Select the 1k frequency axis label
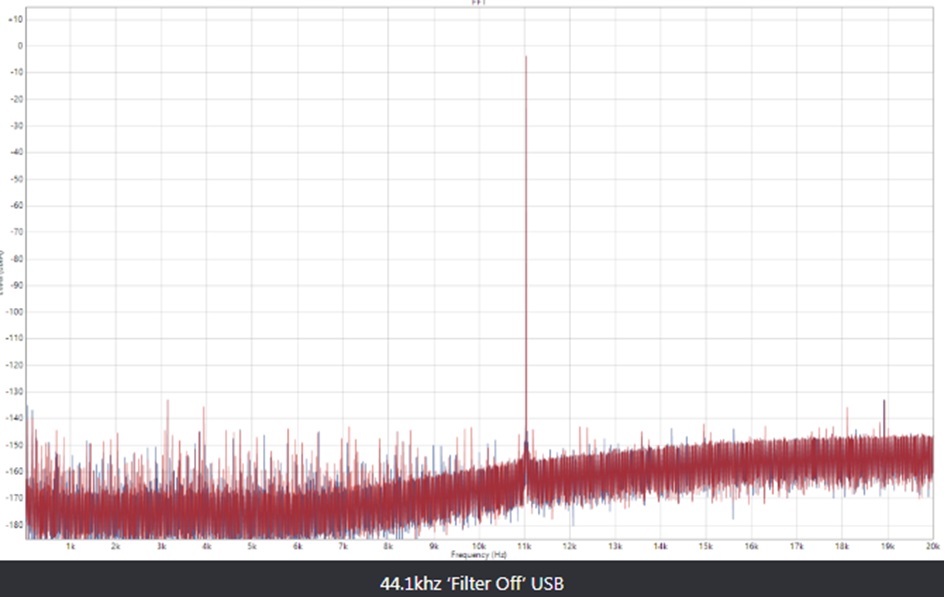 click(70, 546)
